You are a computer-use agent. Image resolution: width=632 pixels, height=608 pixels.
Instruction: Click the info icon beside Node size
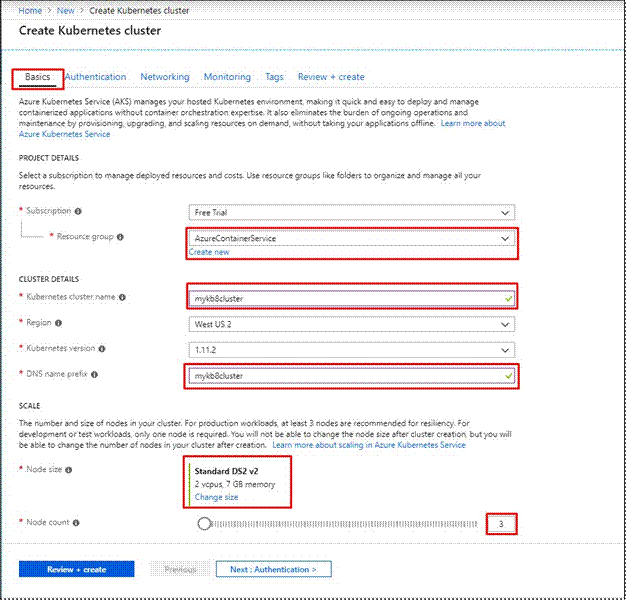pos(69,470)
